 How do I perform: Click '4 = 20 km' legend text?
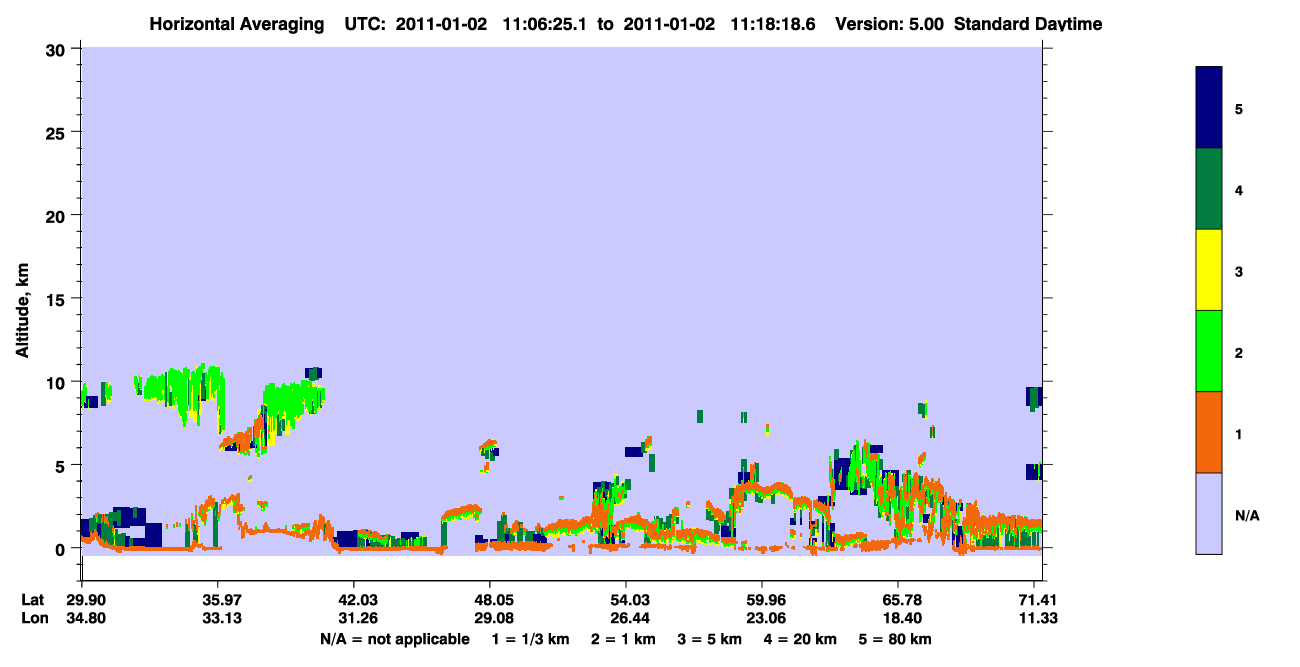click(x=800, y=639)
